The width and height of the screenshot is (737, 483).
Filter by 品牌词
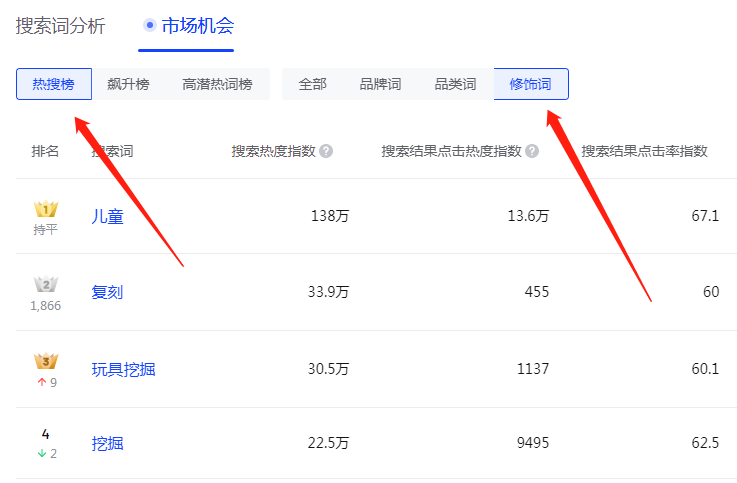[380, 84]
